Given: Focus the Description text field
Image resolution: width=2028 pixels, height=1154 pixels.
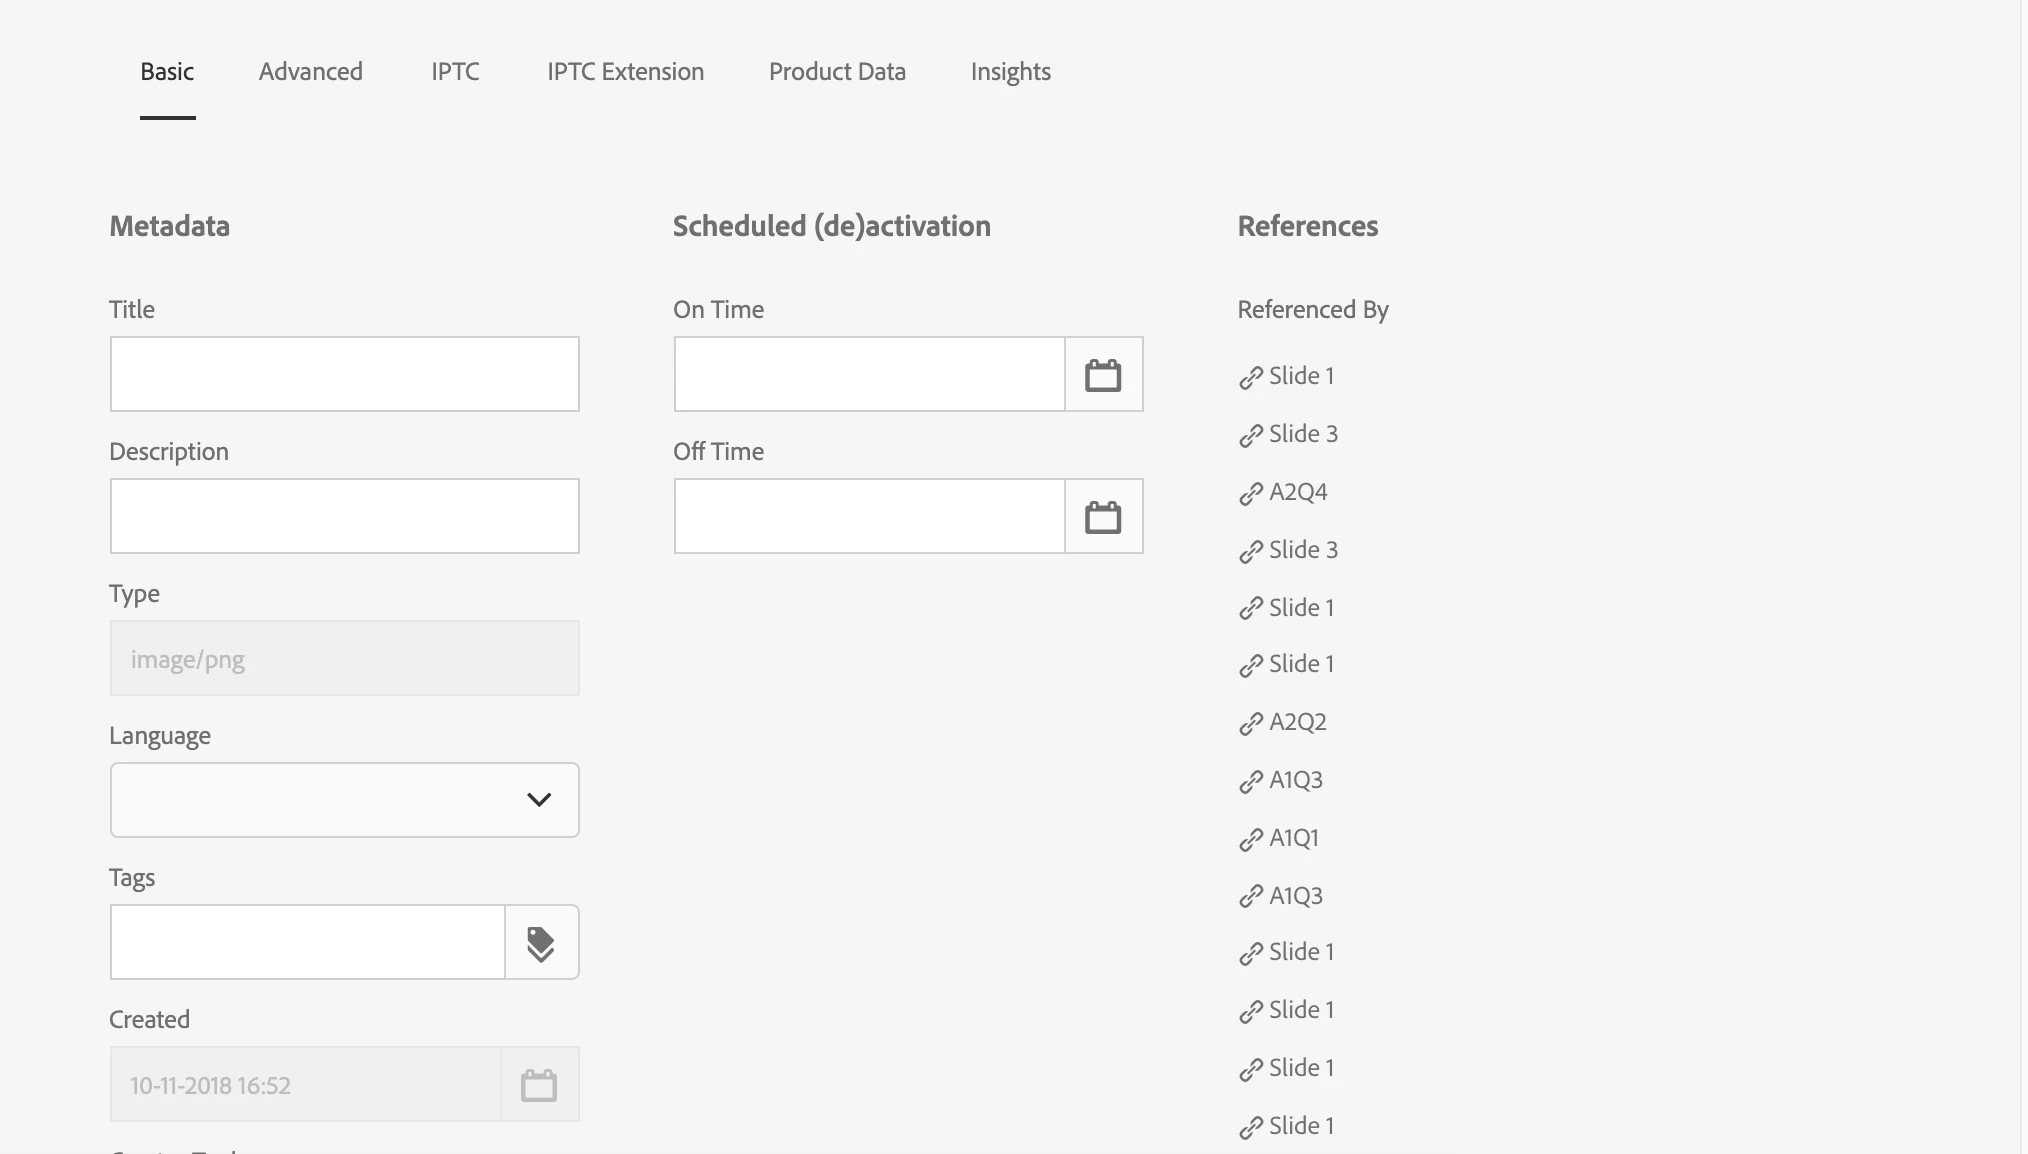Looking at the screenshot, I should pyautogui.click(x=344, y=516).
